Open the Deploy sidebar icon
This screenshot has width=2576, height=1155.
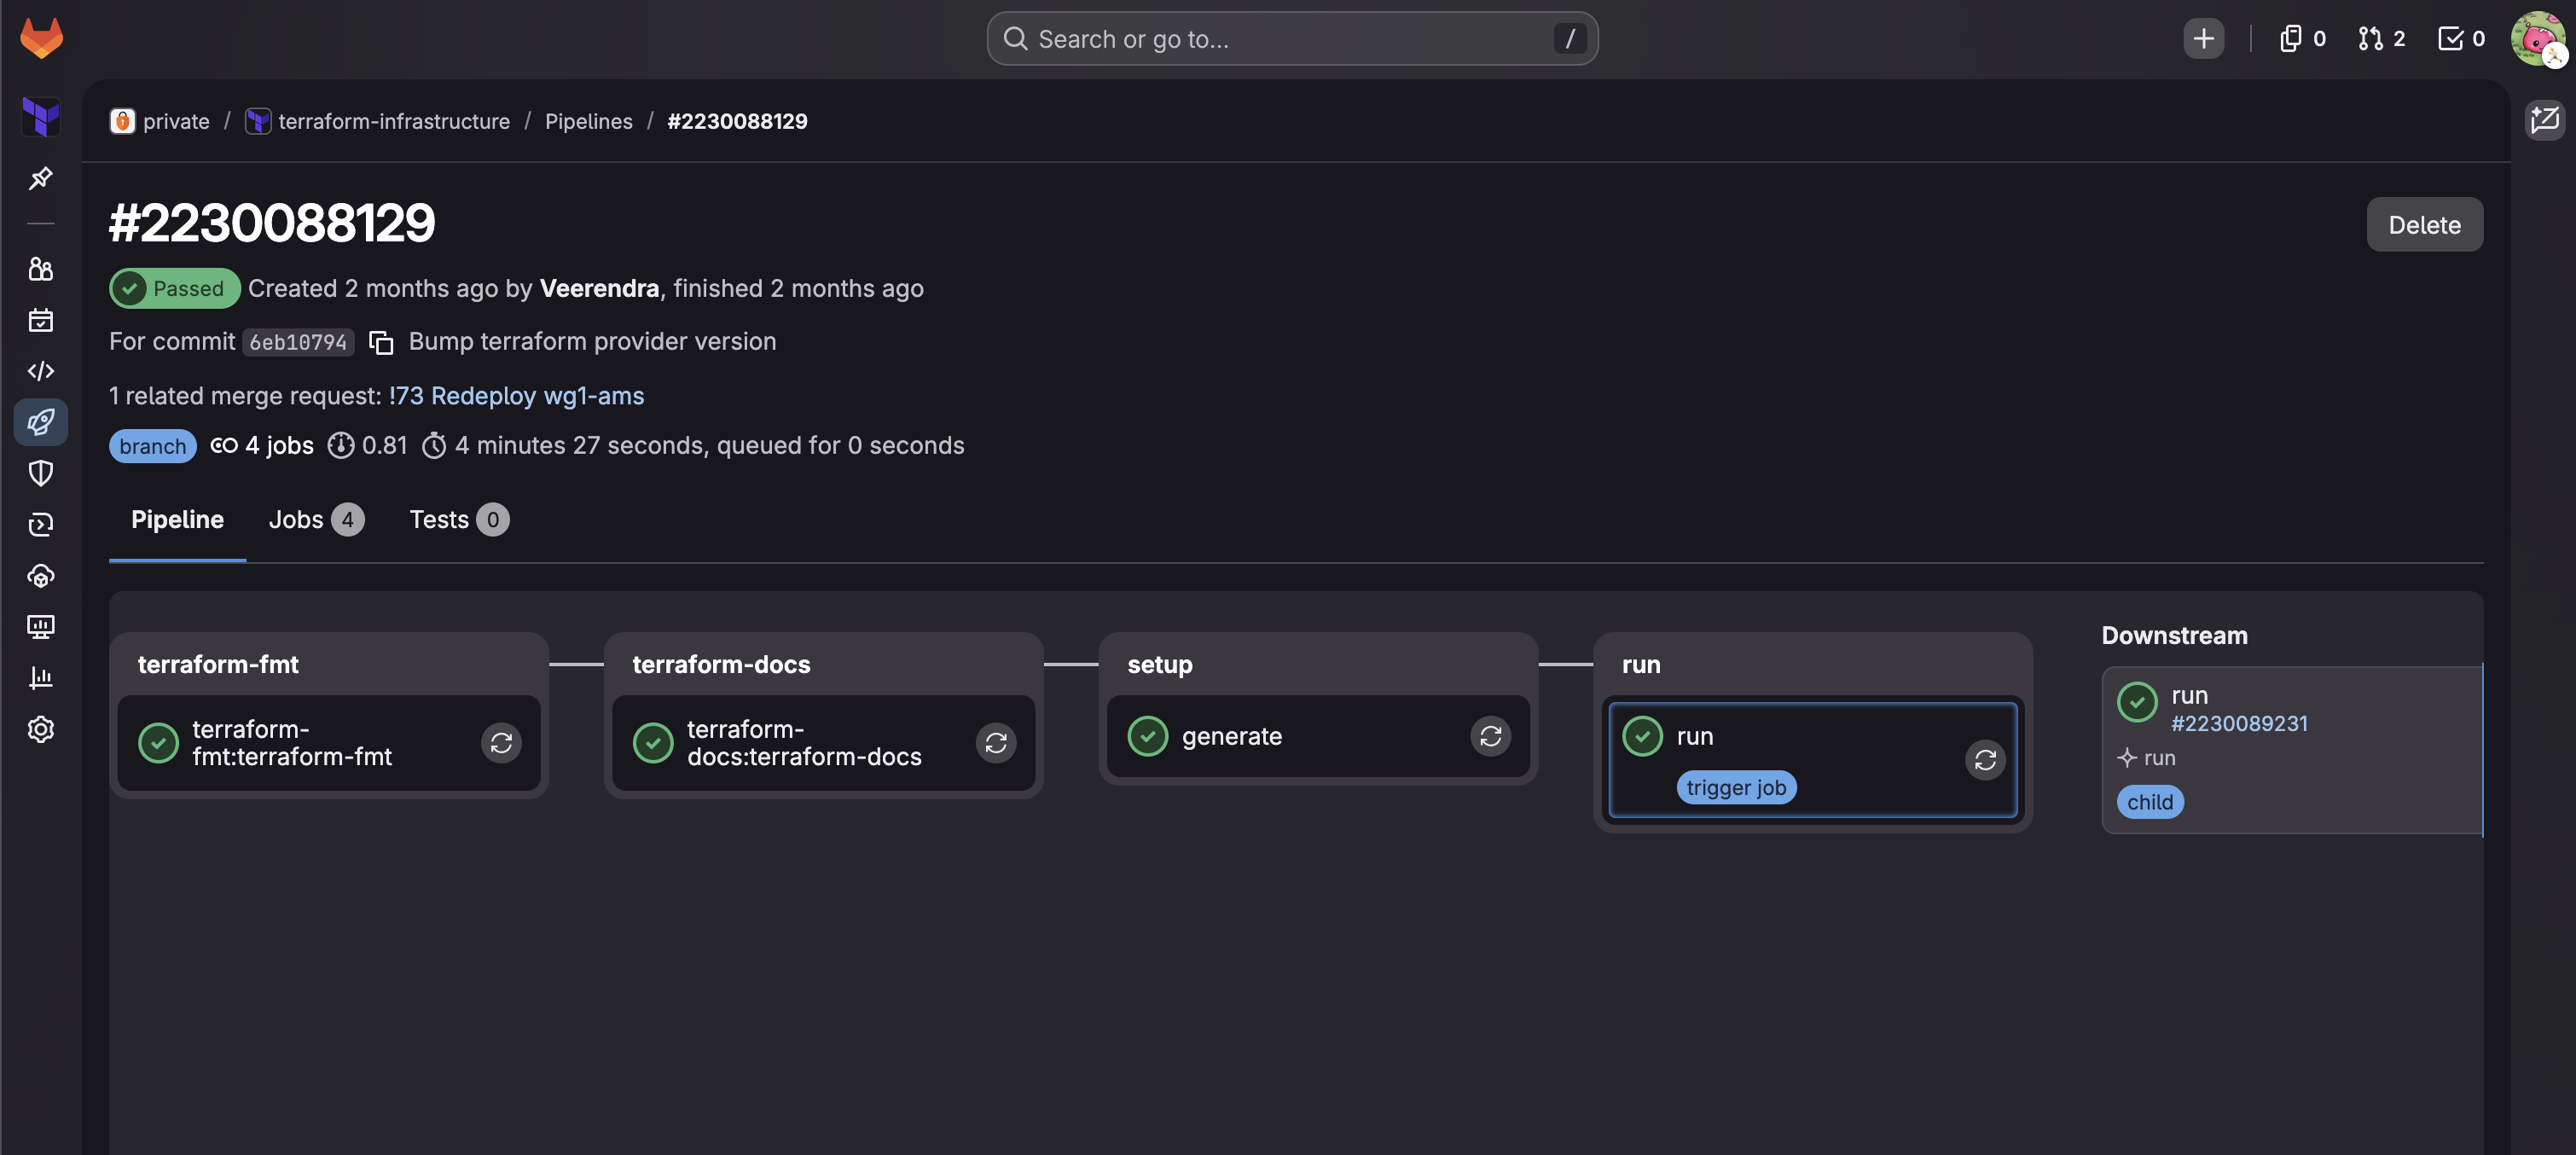point(41,524)
